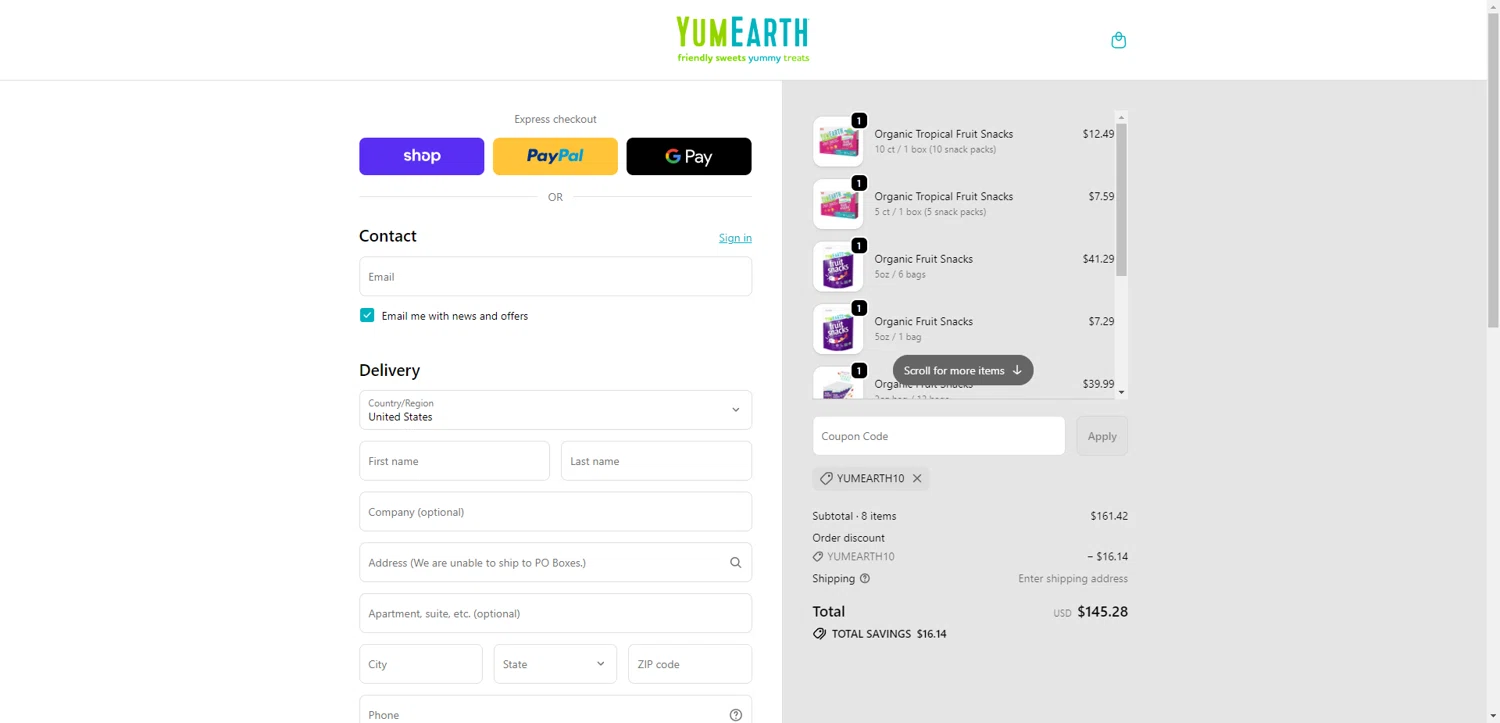1500x723 pixels.
Task: Click the $161.42 subtotal amount
Action: pyautogui.click(x=1109, y=516)
